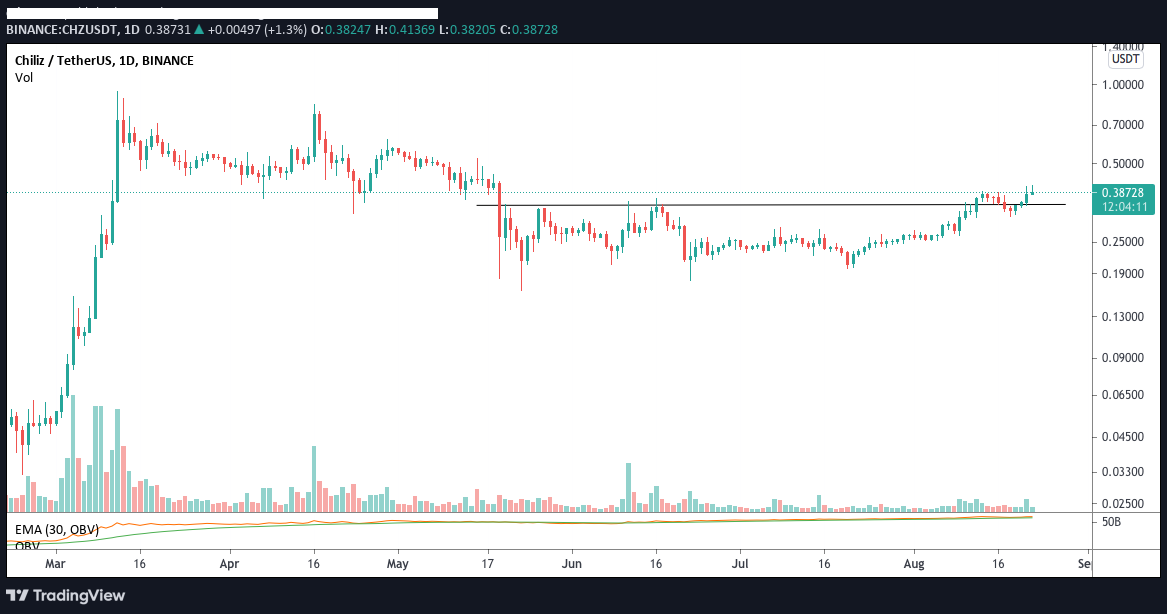Click the 0.25000 price scale label
The width and height of the screenshot is (1167, 614).
tap(1122, 242)
